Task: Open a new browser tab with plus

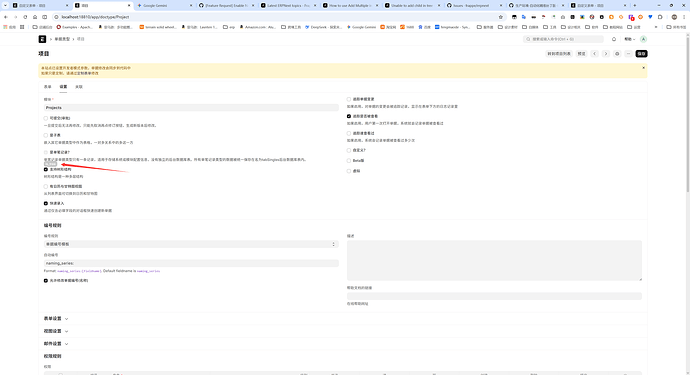Action: (635, 5)
